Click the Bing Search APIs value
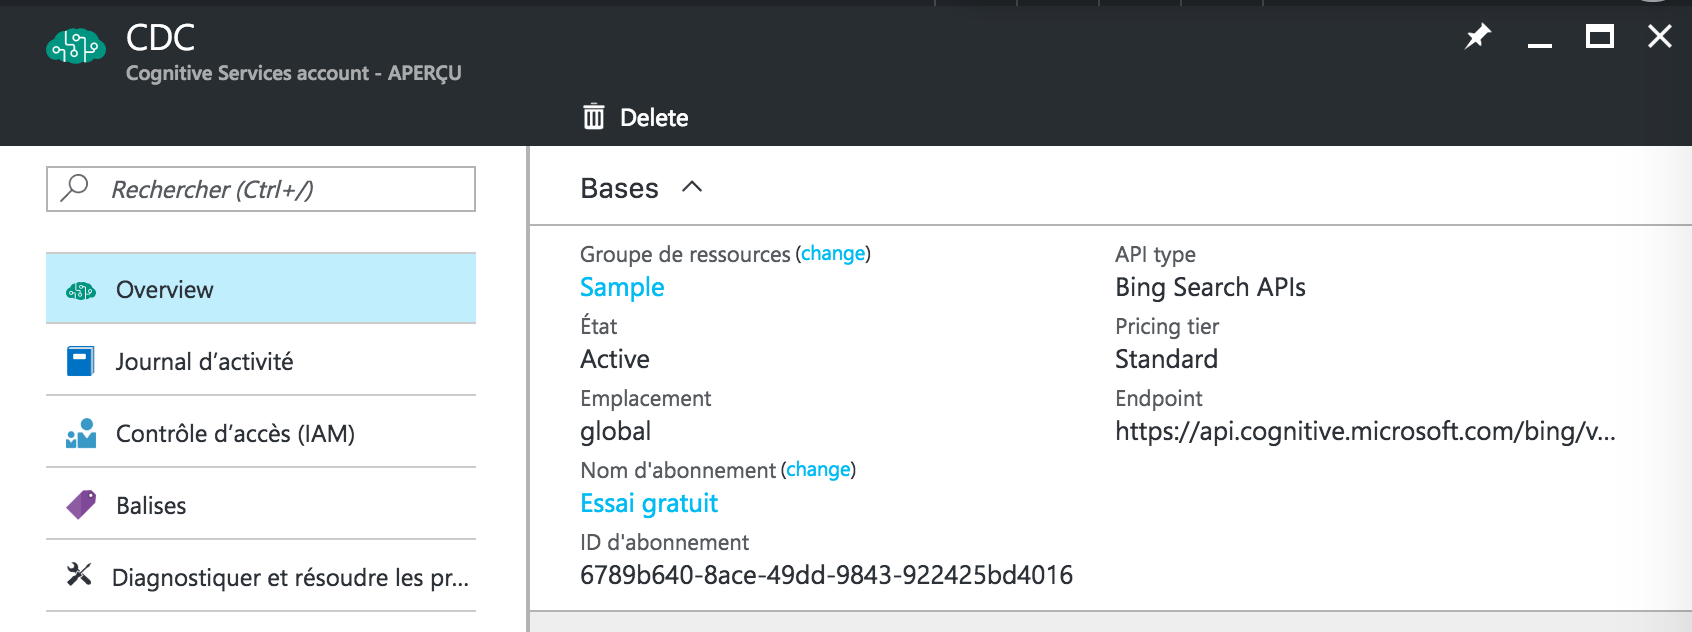The width and height of the screenshot is (1692, 632). tap(1210, 288)
